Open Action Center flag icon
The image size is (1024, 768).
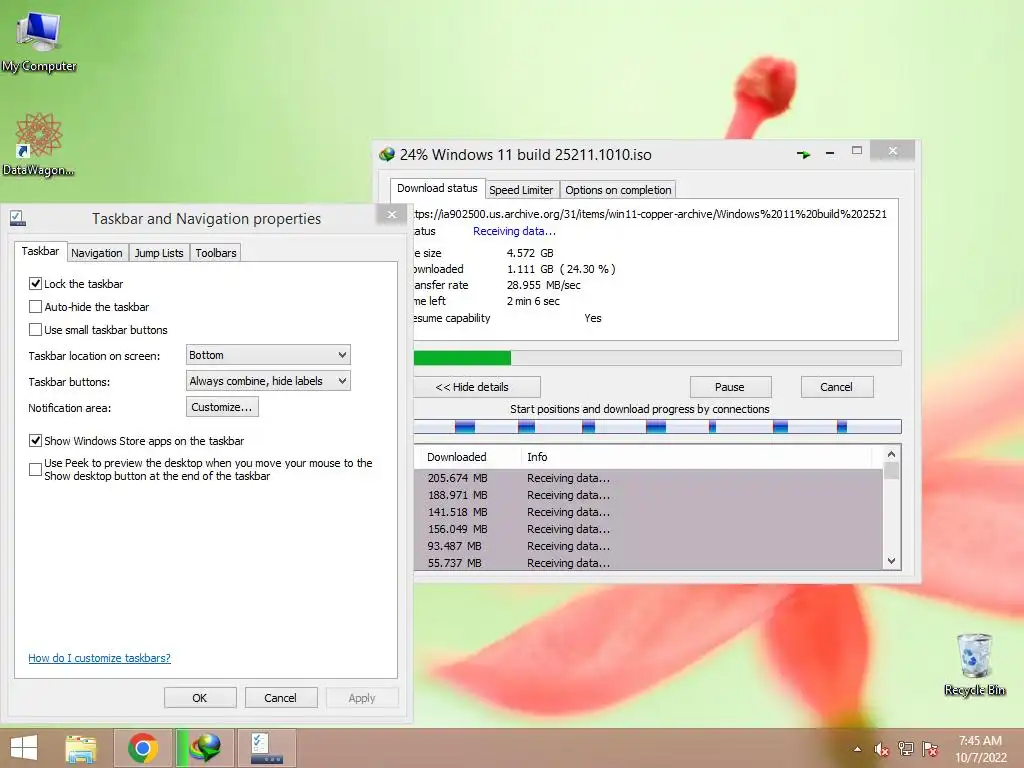(x=930, y=749)
